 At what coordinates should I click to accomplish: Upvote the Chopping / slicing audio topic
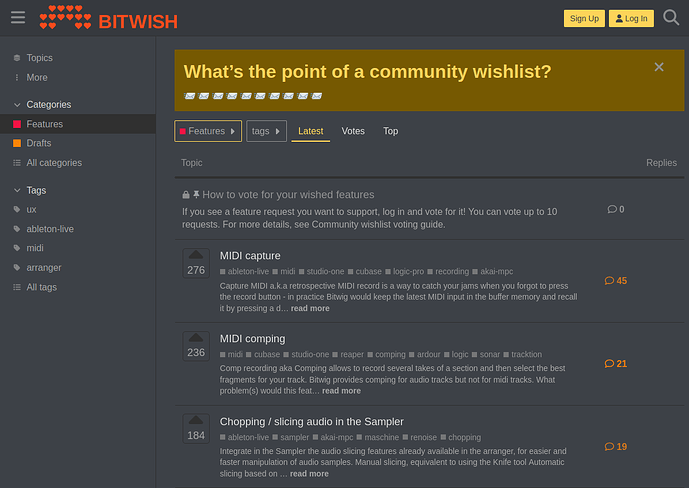(196, 420)
